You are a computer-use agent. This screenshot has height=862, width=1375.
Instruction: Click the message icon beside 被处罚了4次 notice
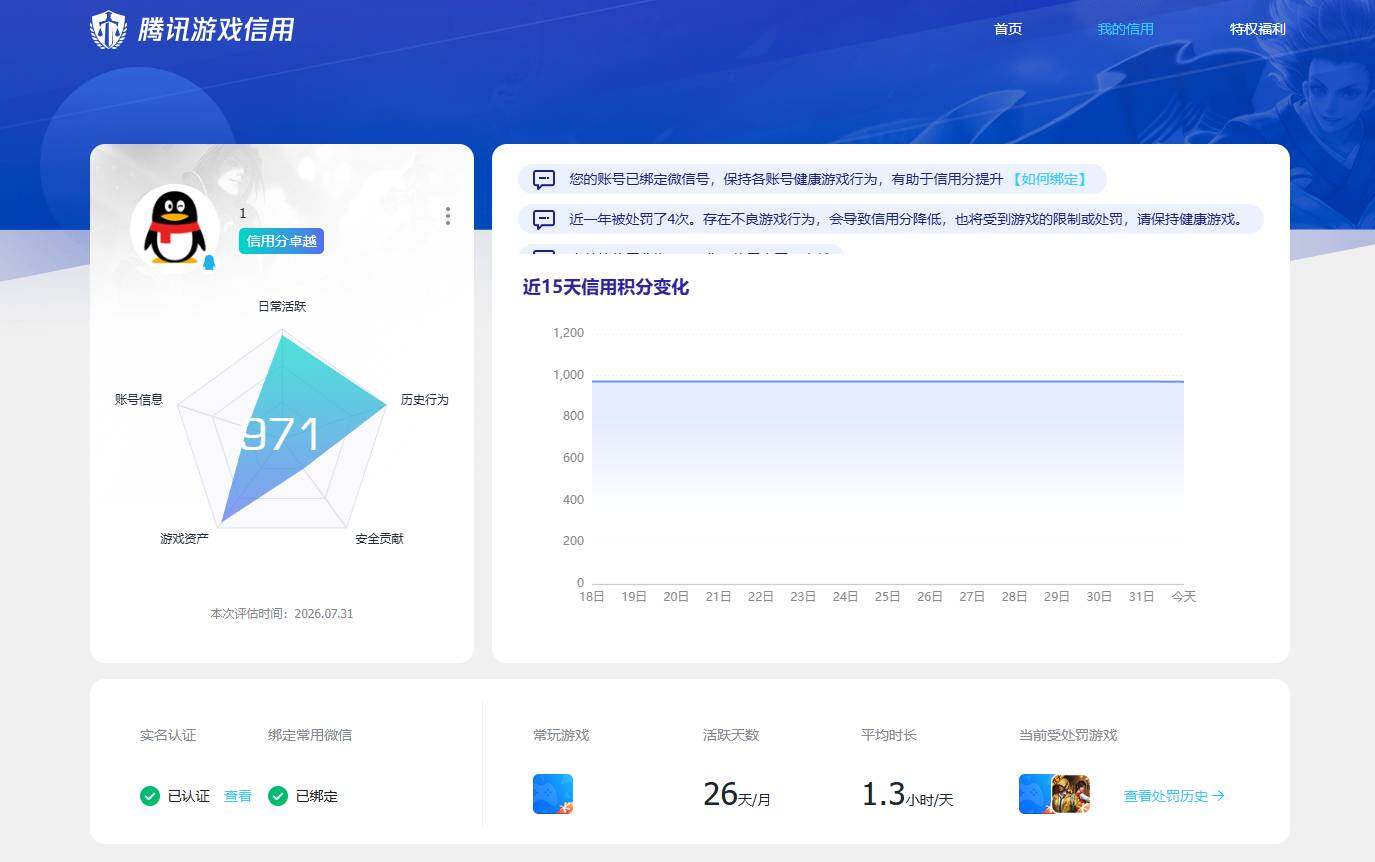(544, 220)
